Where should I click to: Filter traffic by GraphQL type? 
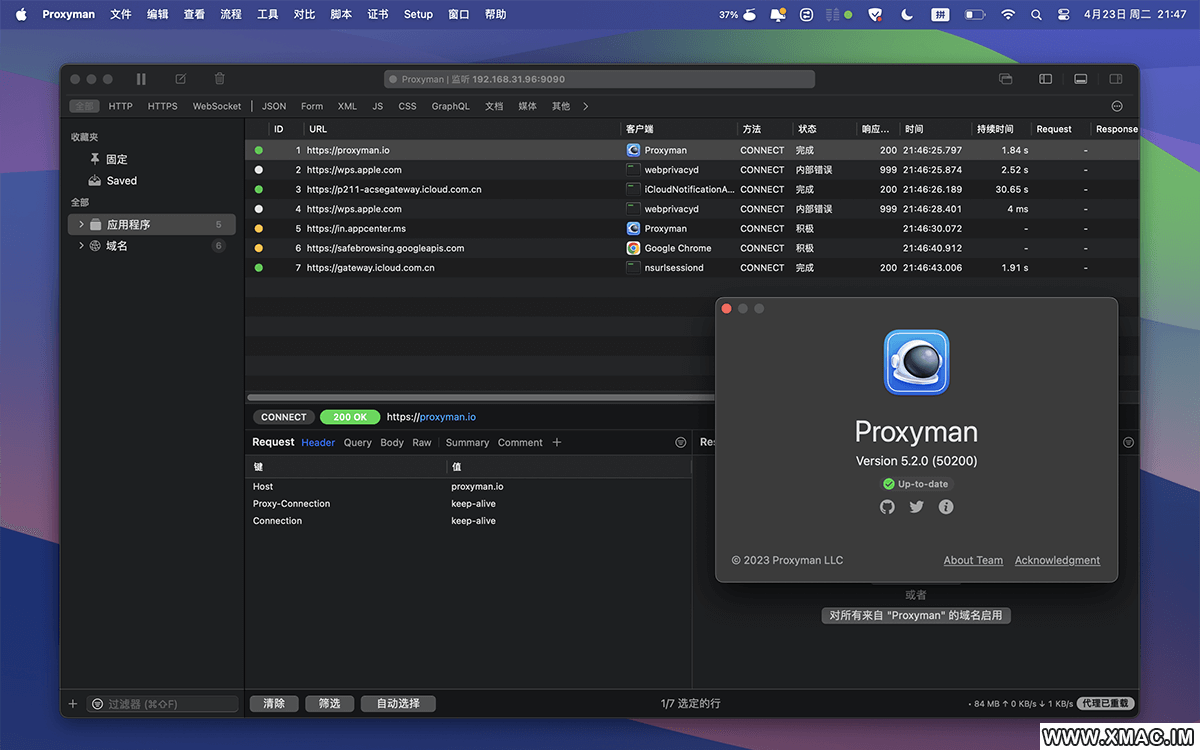tap(451, 106)
